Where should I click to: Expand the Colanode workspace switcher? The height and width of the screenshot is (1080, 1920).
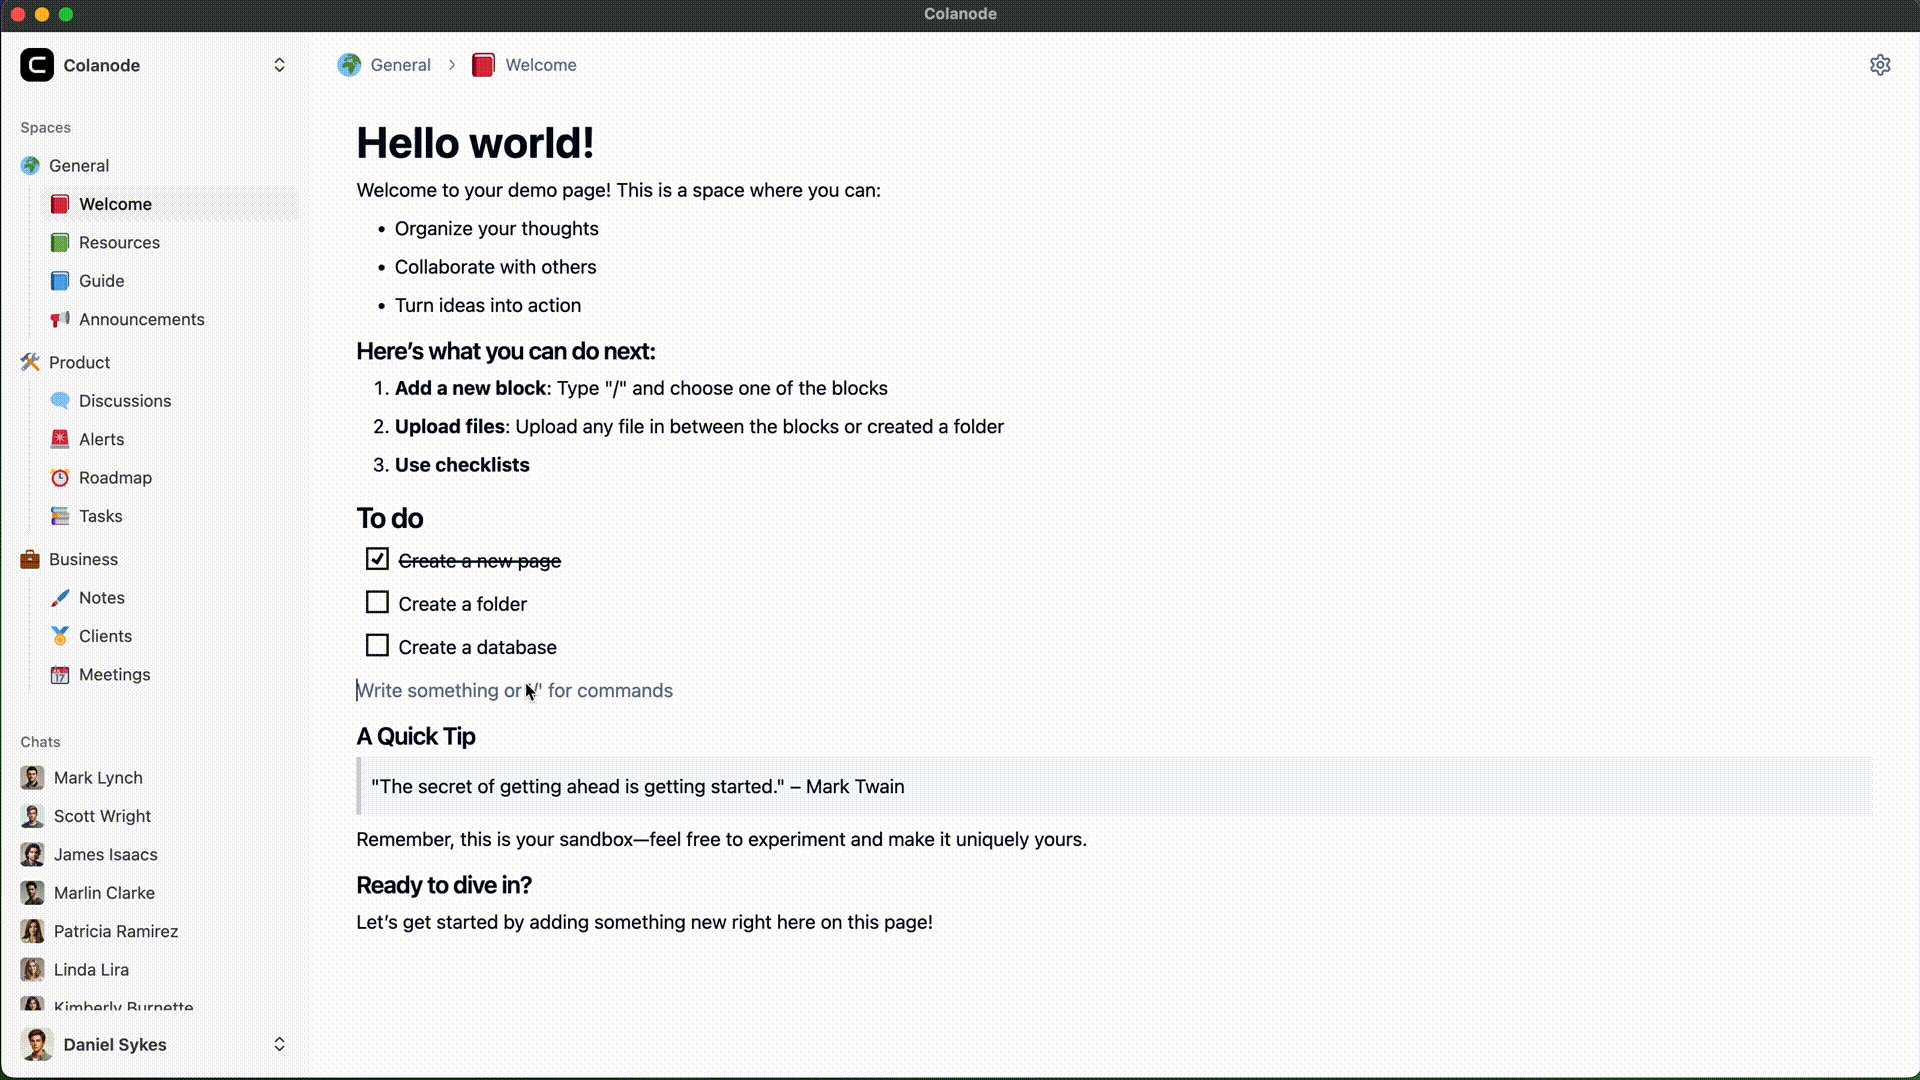tap(278, 65)
